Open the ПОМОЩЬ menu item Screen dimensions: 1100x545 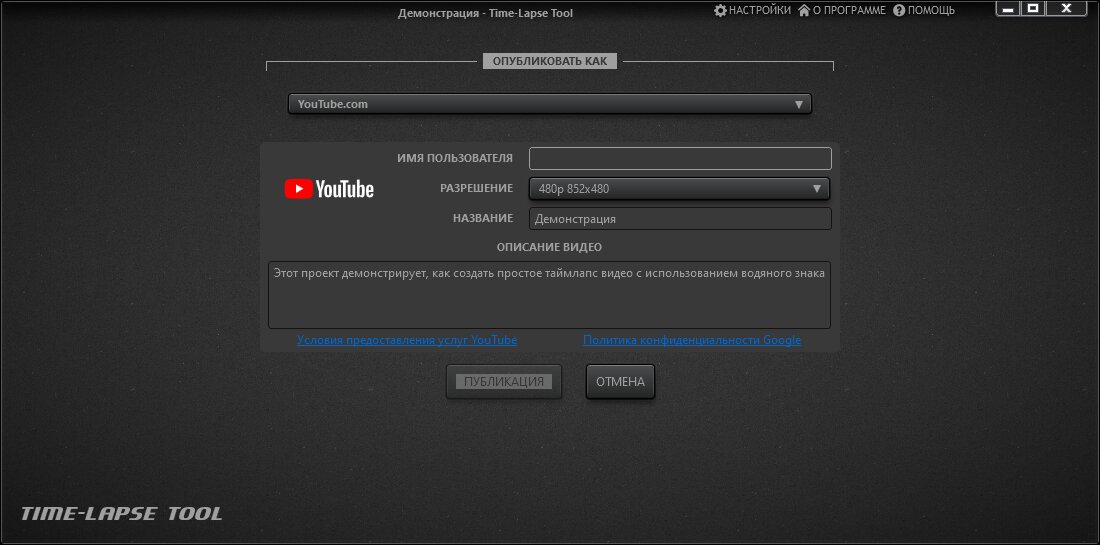click(931, 10)
